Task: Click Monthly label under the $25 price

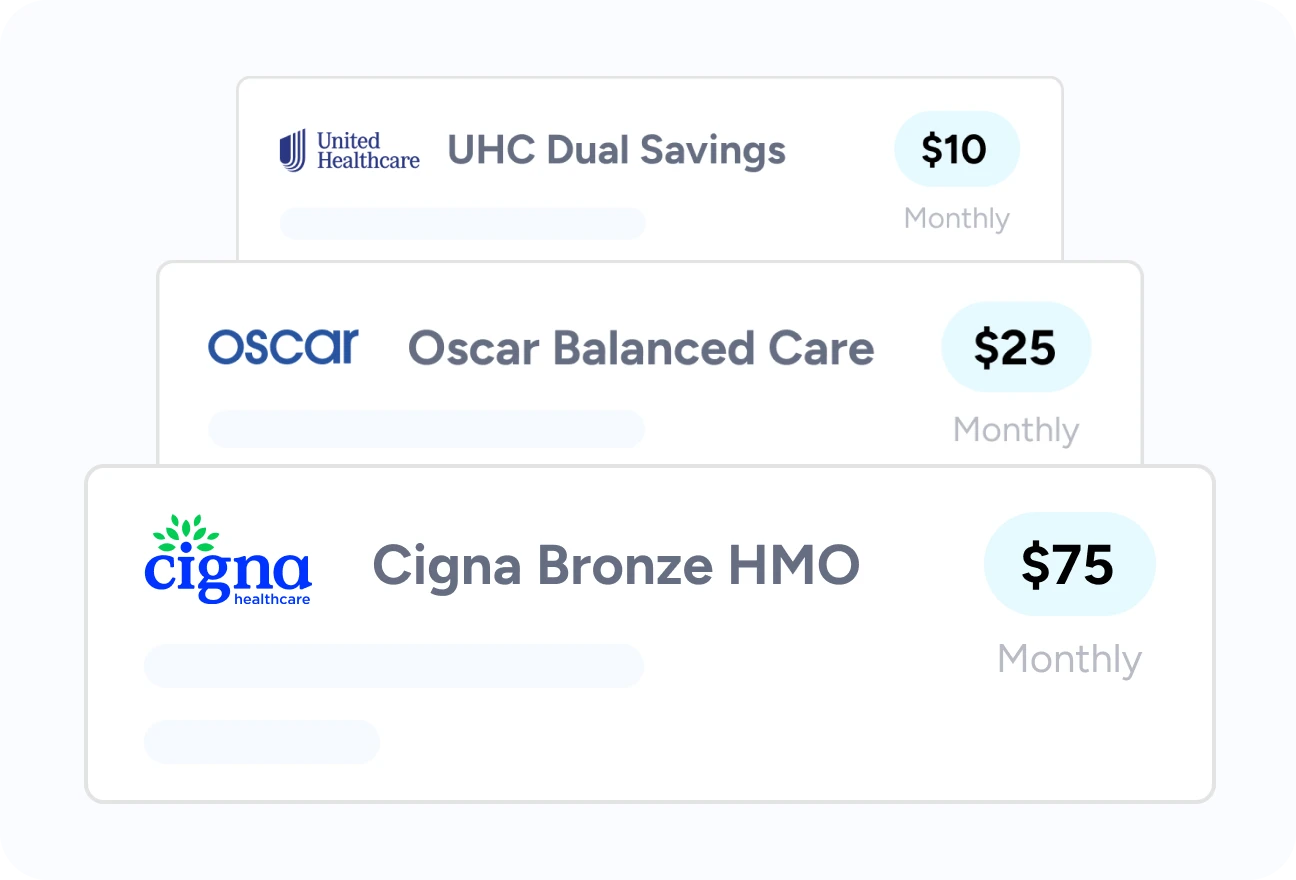Action: (1016, 430)
